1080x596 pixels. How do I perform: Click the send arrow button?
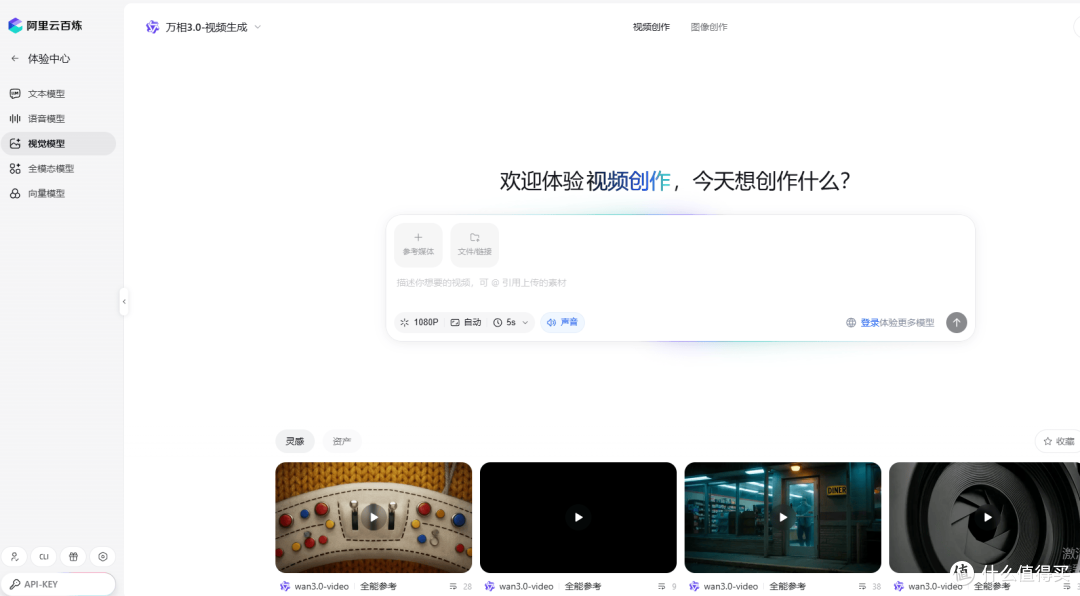956,322
